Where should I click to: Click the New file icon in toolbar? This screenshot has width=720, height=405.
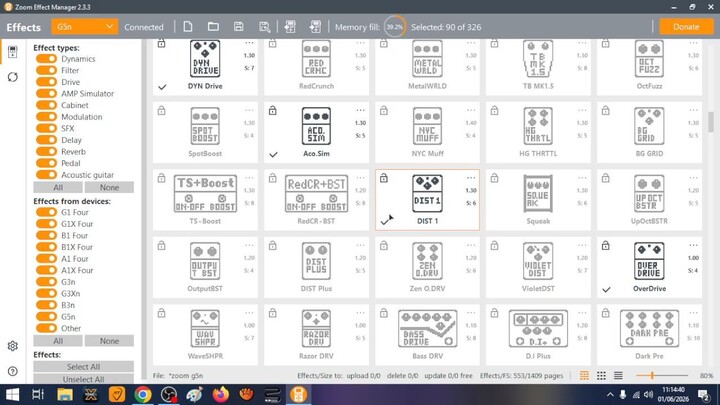[188, 27]
